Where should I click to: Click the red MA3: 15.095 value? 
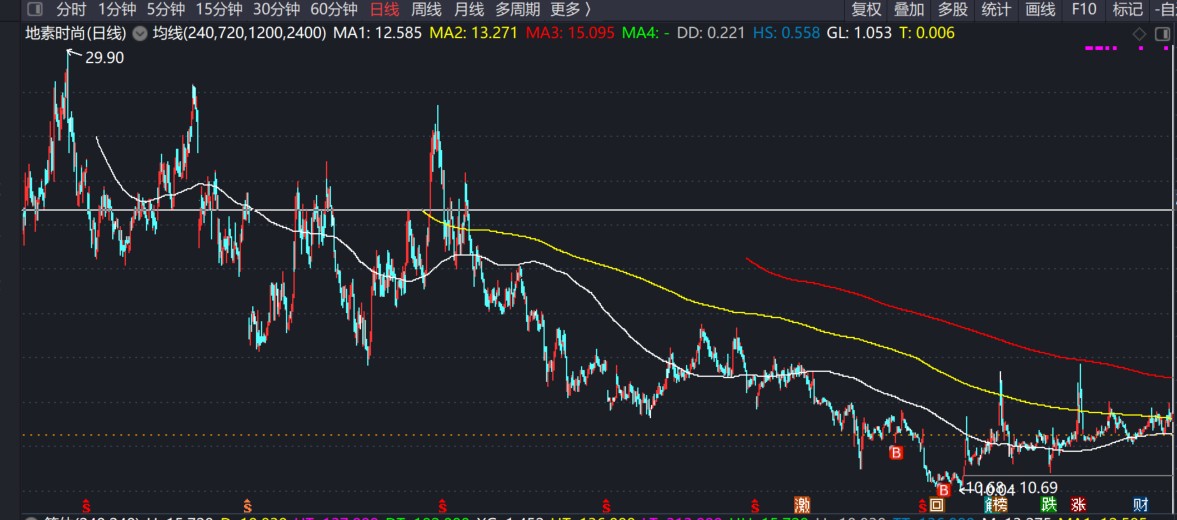(x=570, y=33)
